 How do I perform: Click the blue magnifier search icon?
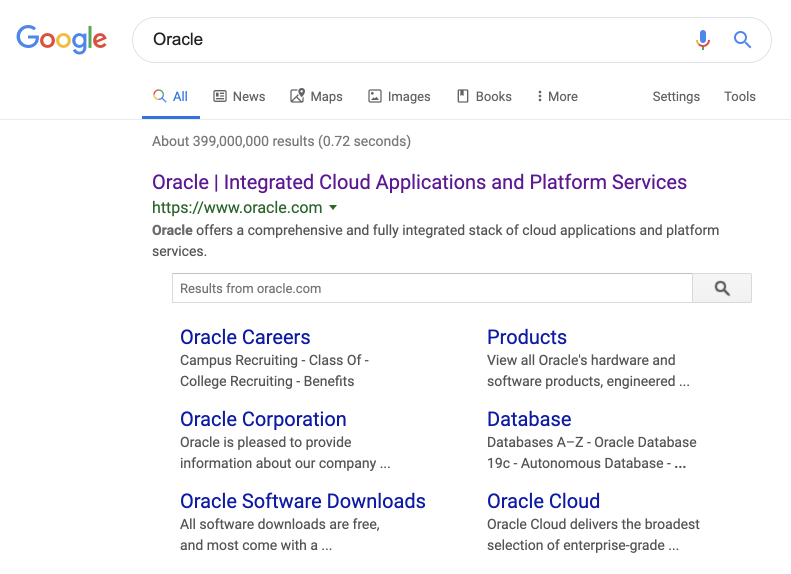coord(742,40)
